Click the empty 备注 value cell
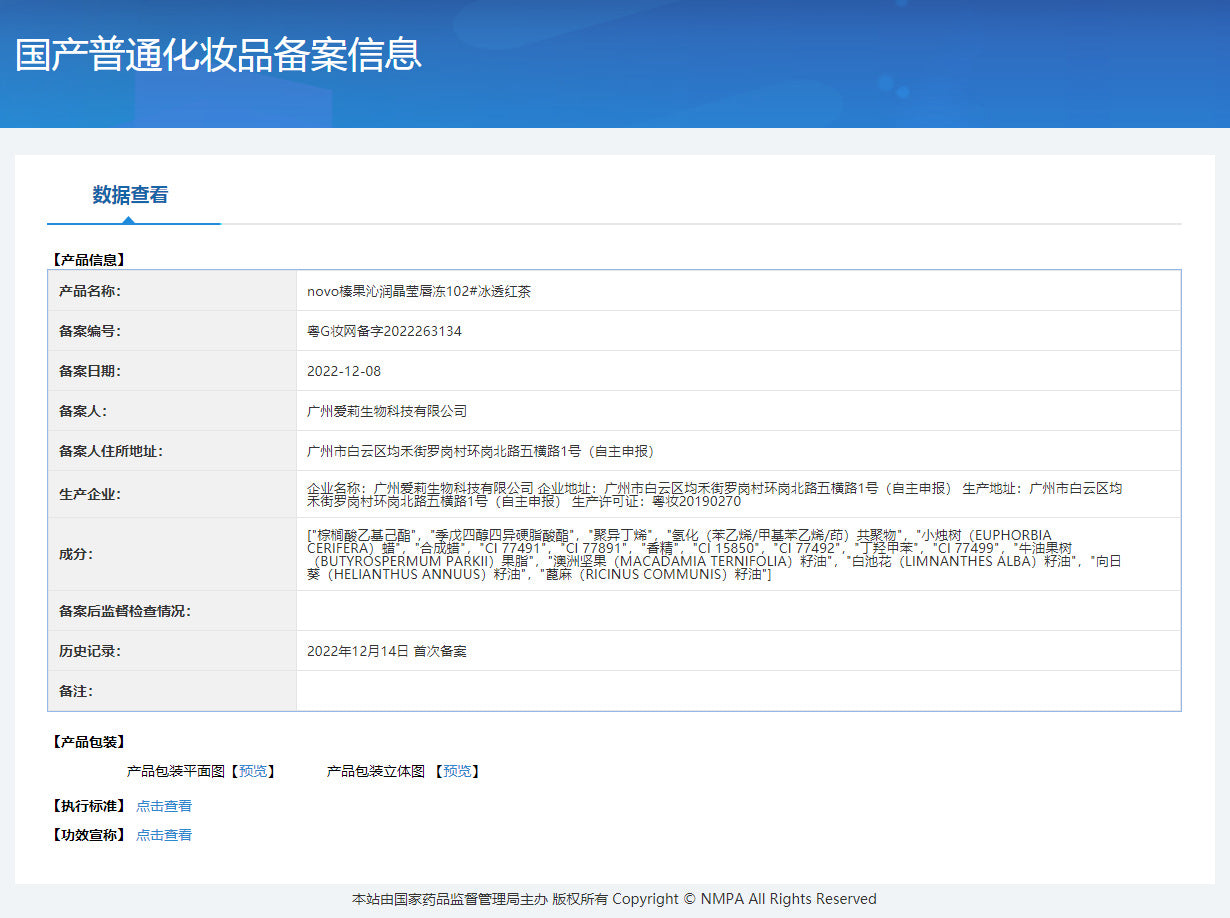1230x918 pixels. 738,691
